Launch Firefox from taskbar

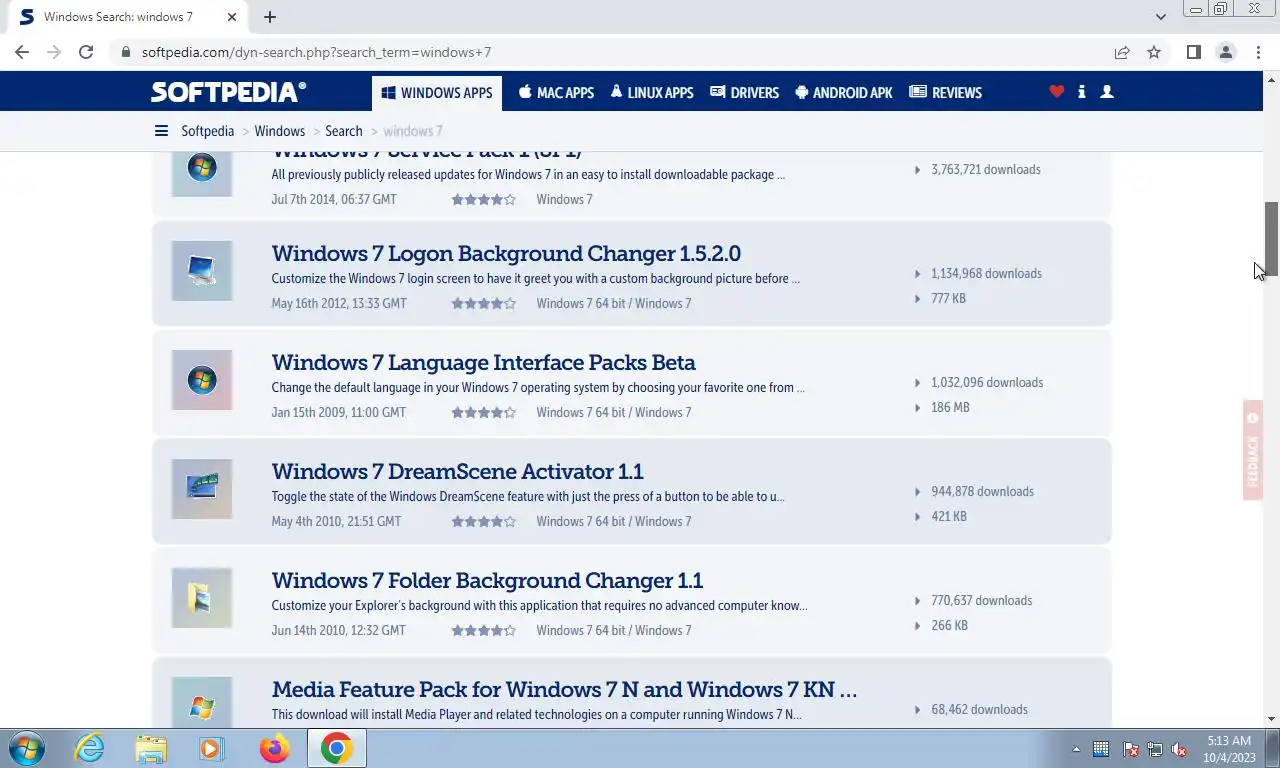point(274,748)
